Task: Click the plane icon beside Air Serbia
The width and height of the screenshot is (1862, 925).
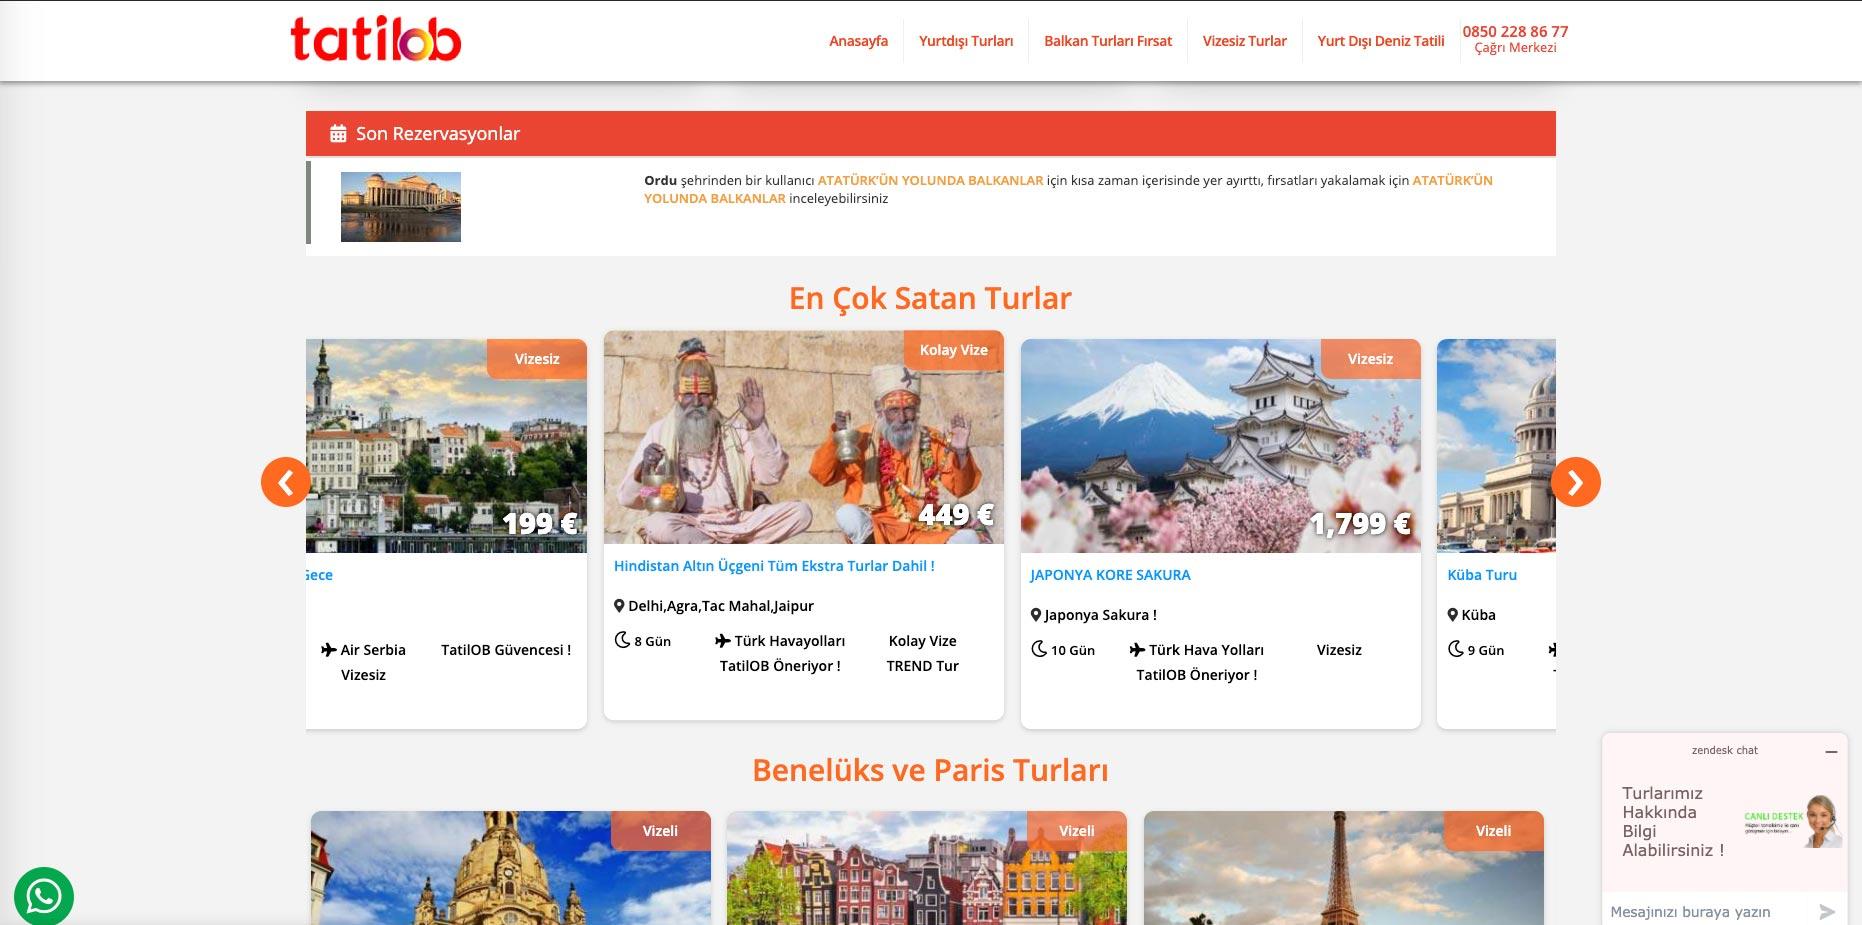Action: [x=329, y=650]
